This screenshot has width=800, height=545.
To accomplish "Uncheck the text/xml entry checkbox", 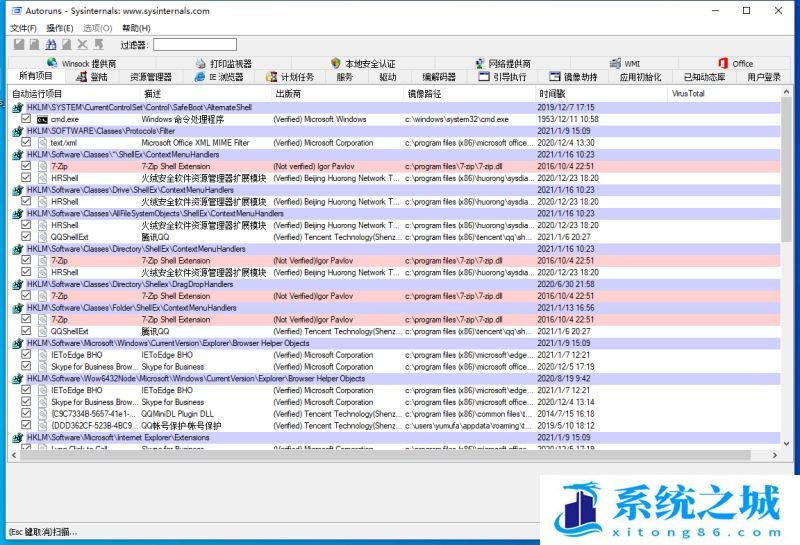I will tap(26, 142).
